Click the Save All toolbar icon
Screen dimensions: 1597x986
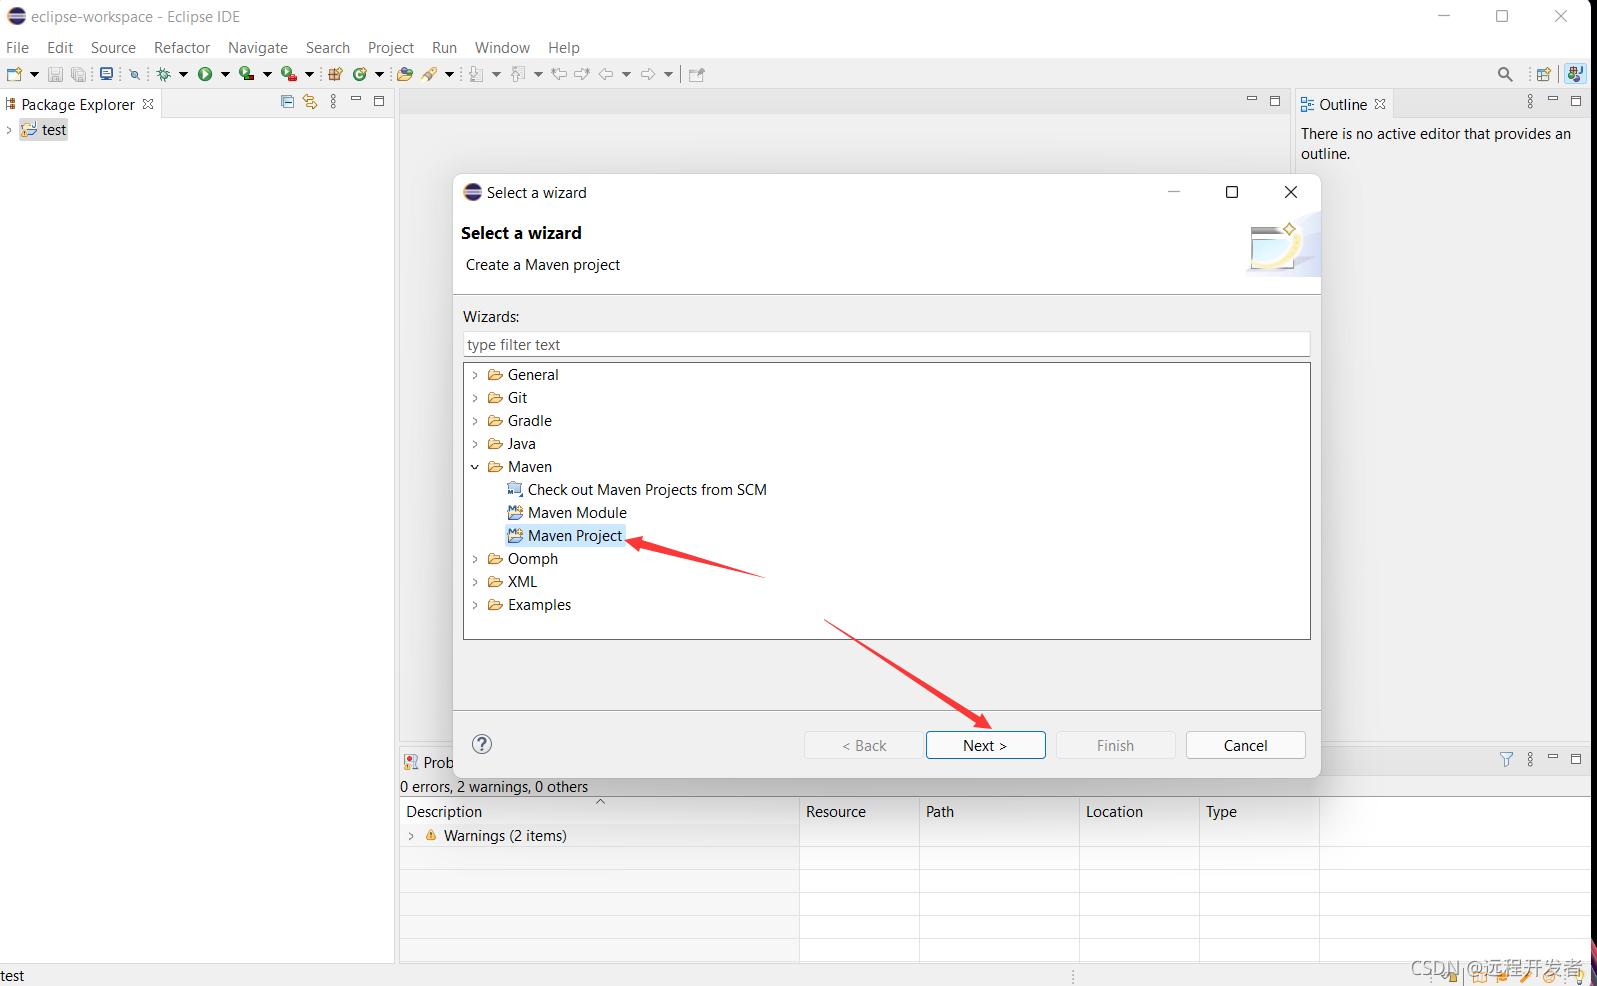coord(79,74)
